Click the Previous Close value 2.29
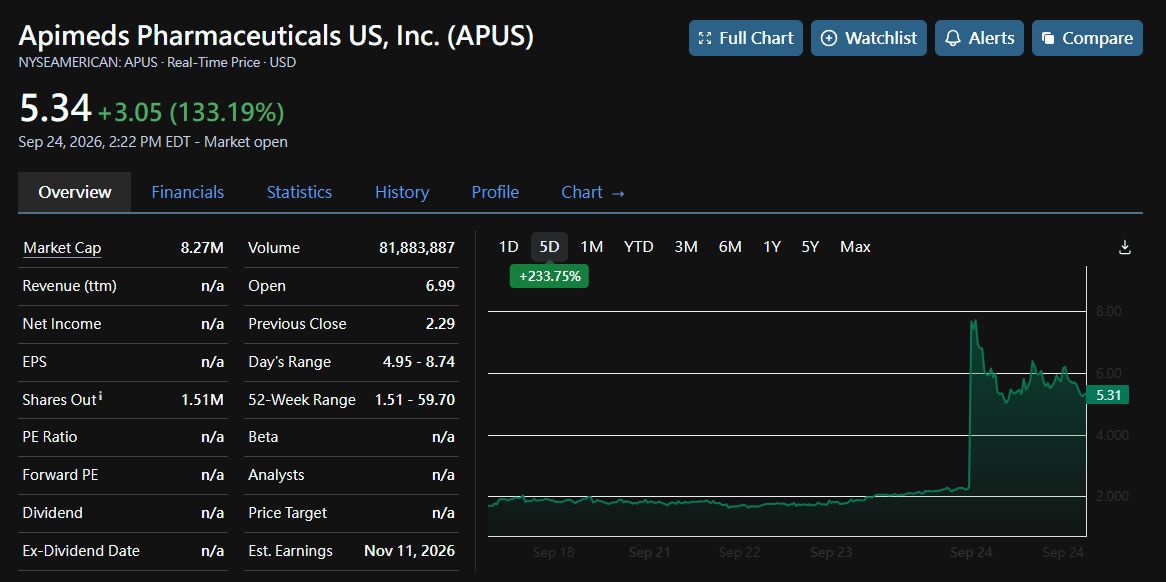 442,324
